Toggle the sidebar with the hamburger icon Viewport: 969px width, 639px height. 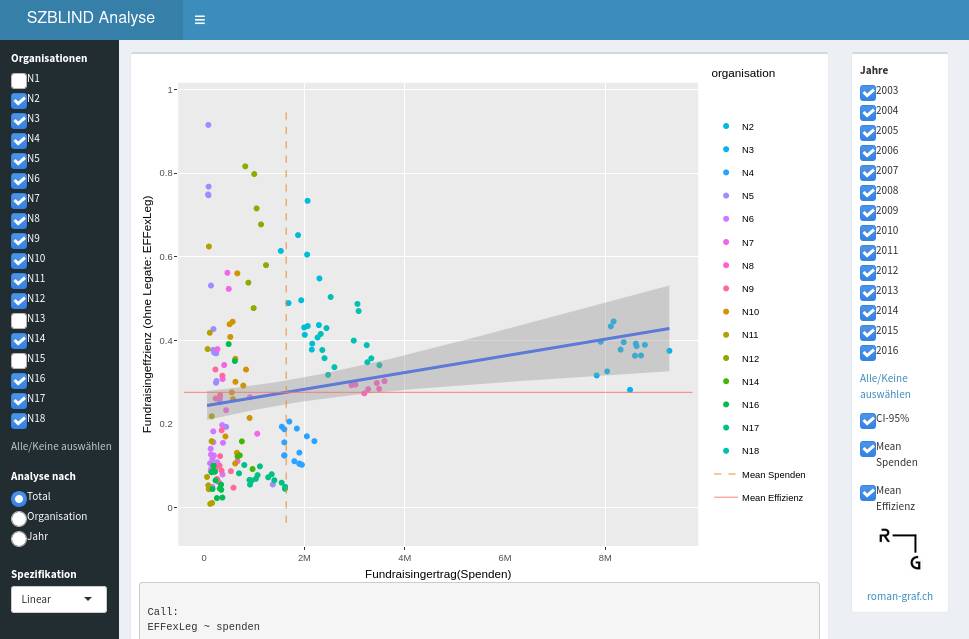pyautogui.click(x=199, y=19)
